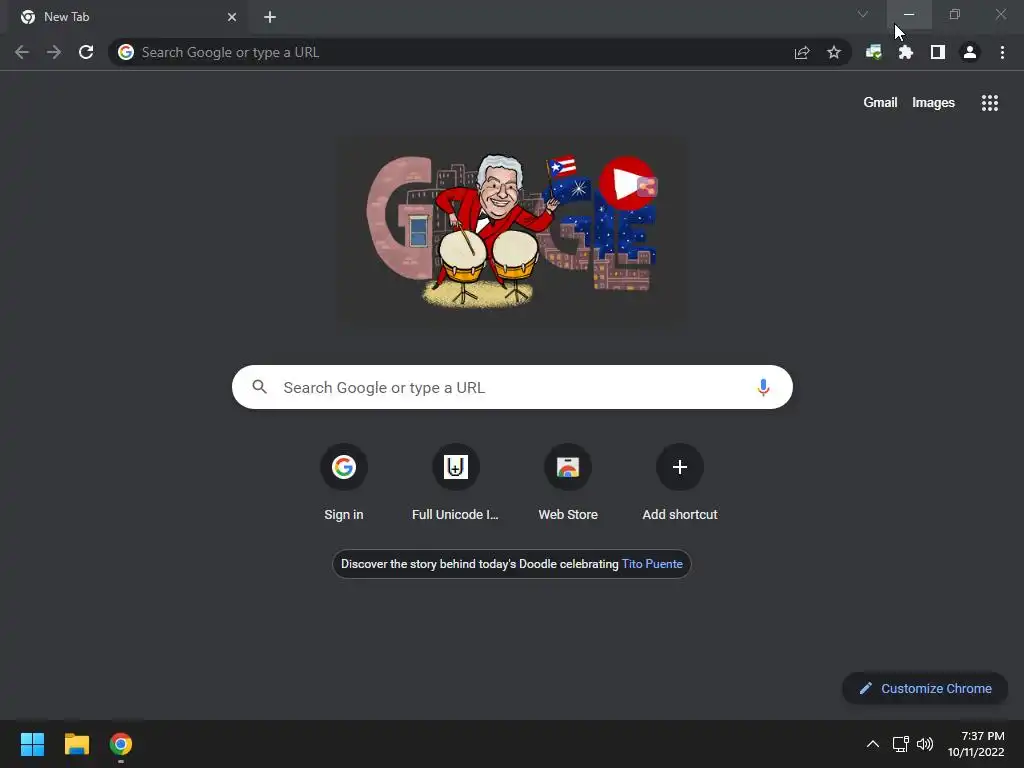Open Chrome's three-dot menu
1024x768 pixels.
click(x=1002, y=52)
